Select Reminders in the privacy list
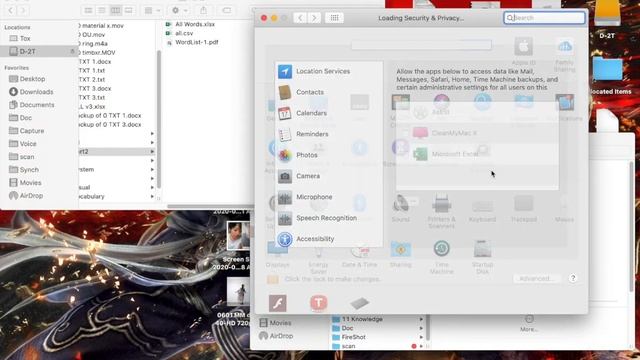640x360 pixels. (x=329, y=134)
